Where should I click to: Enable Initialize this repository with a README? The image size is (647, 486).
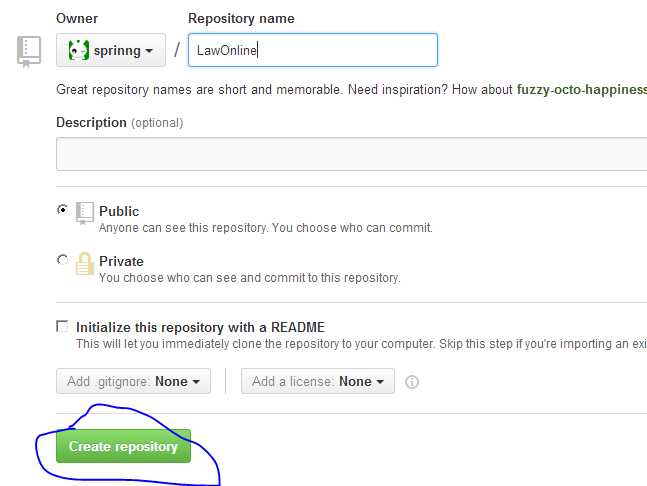(63, 326)
